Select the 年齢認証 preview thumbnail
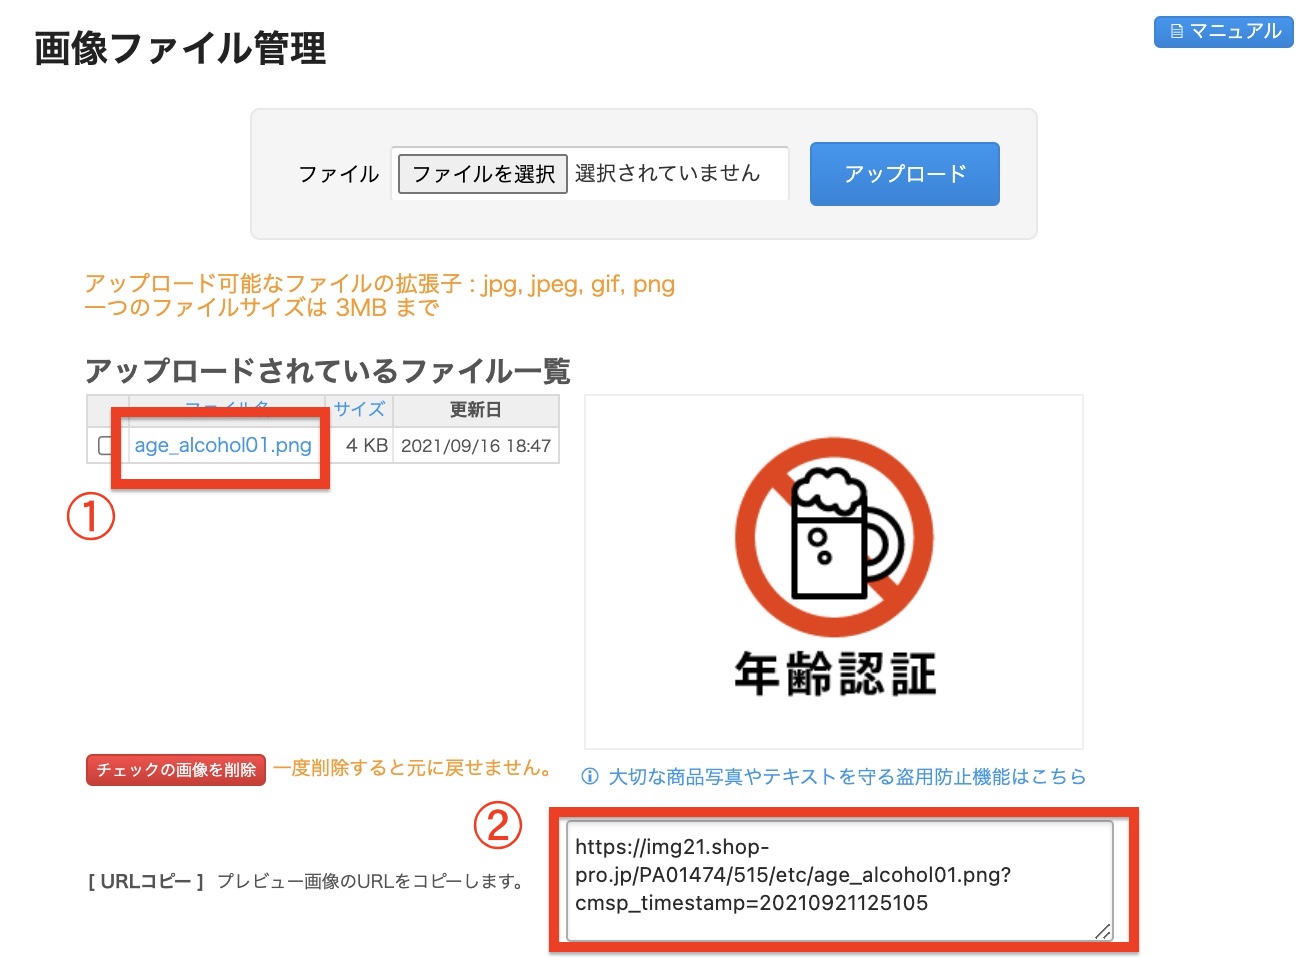The width and height of the screenshot is (1310, 970). coord(833,570)
